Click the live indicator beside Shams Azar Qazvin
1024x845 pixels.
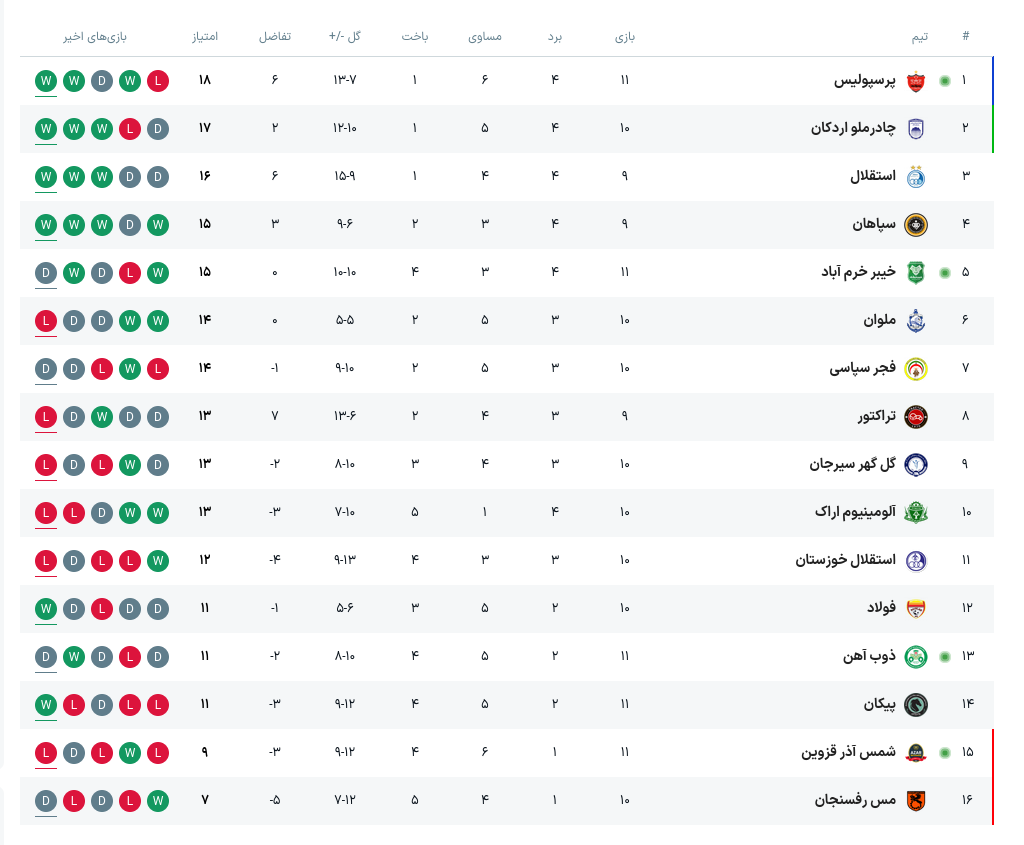(945, 753)
